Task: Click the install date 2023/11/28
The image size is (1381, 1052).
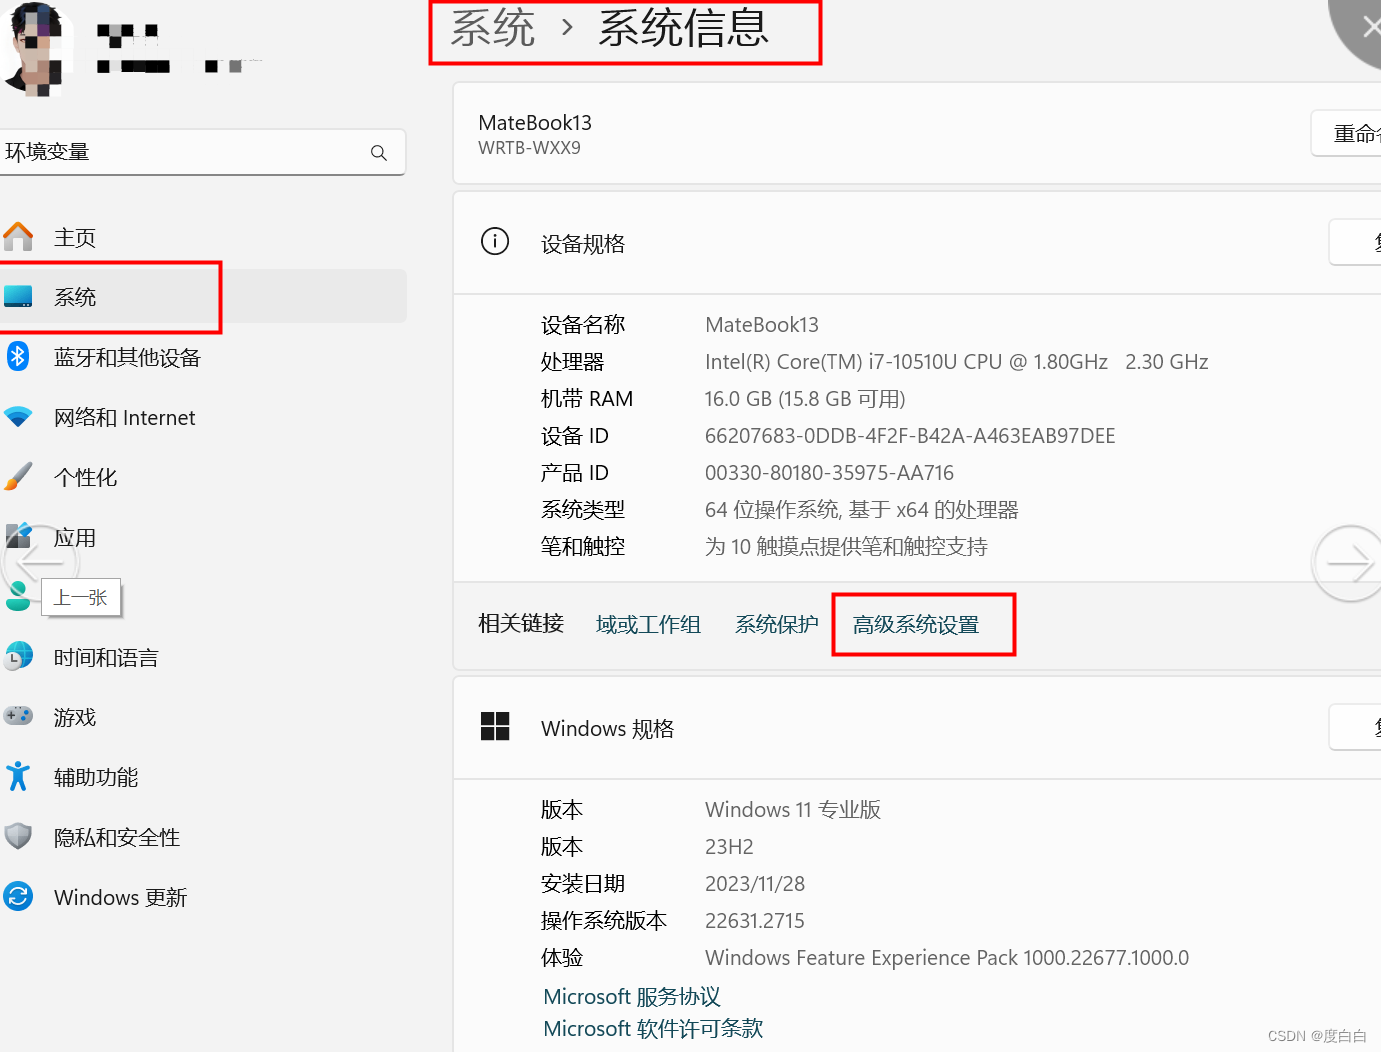Action: [x=754, y=884]
